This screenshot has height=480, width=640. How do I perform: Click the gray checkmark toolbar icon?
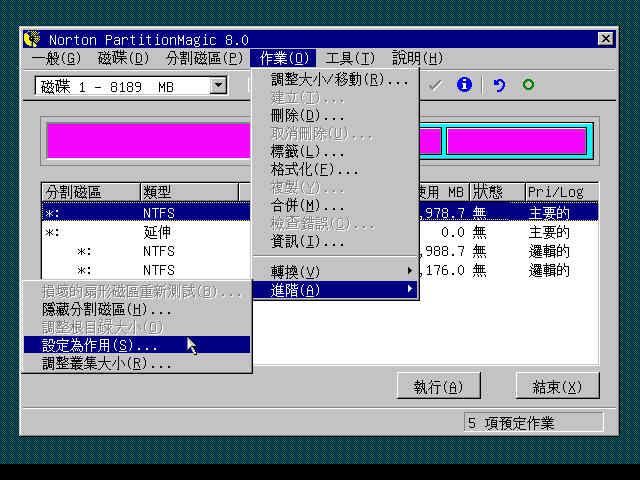435,85
